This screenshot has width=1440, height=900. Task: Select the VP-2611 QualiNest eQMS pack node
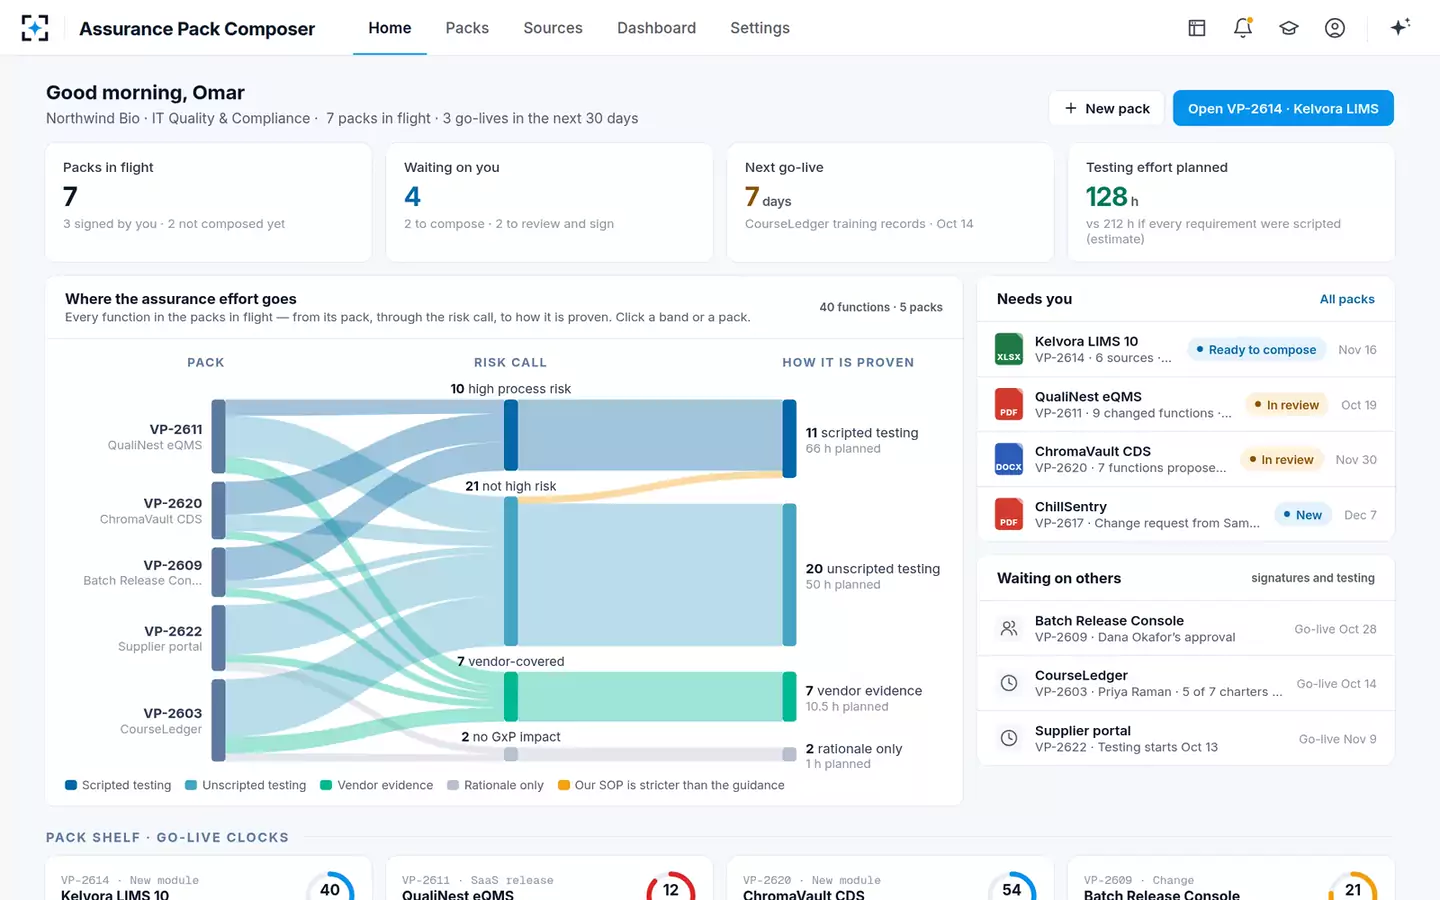click(218, 437)
